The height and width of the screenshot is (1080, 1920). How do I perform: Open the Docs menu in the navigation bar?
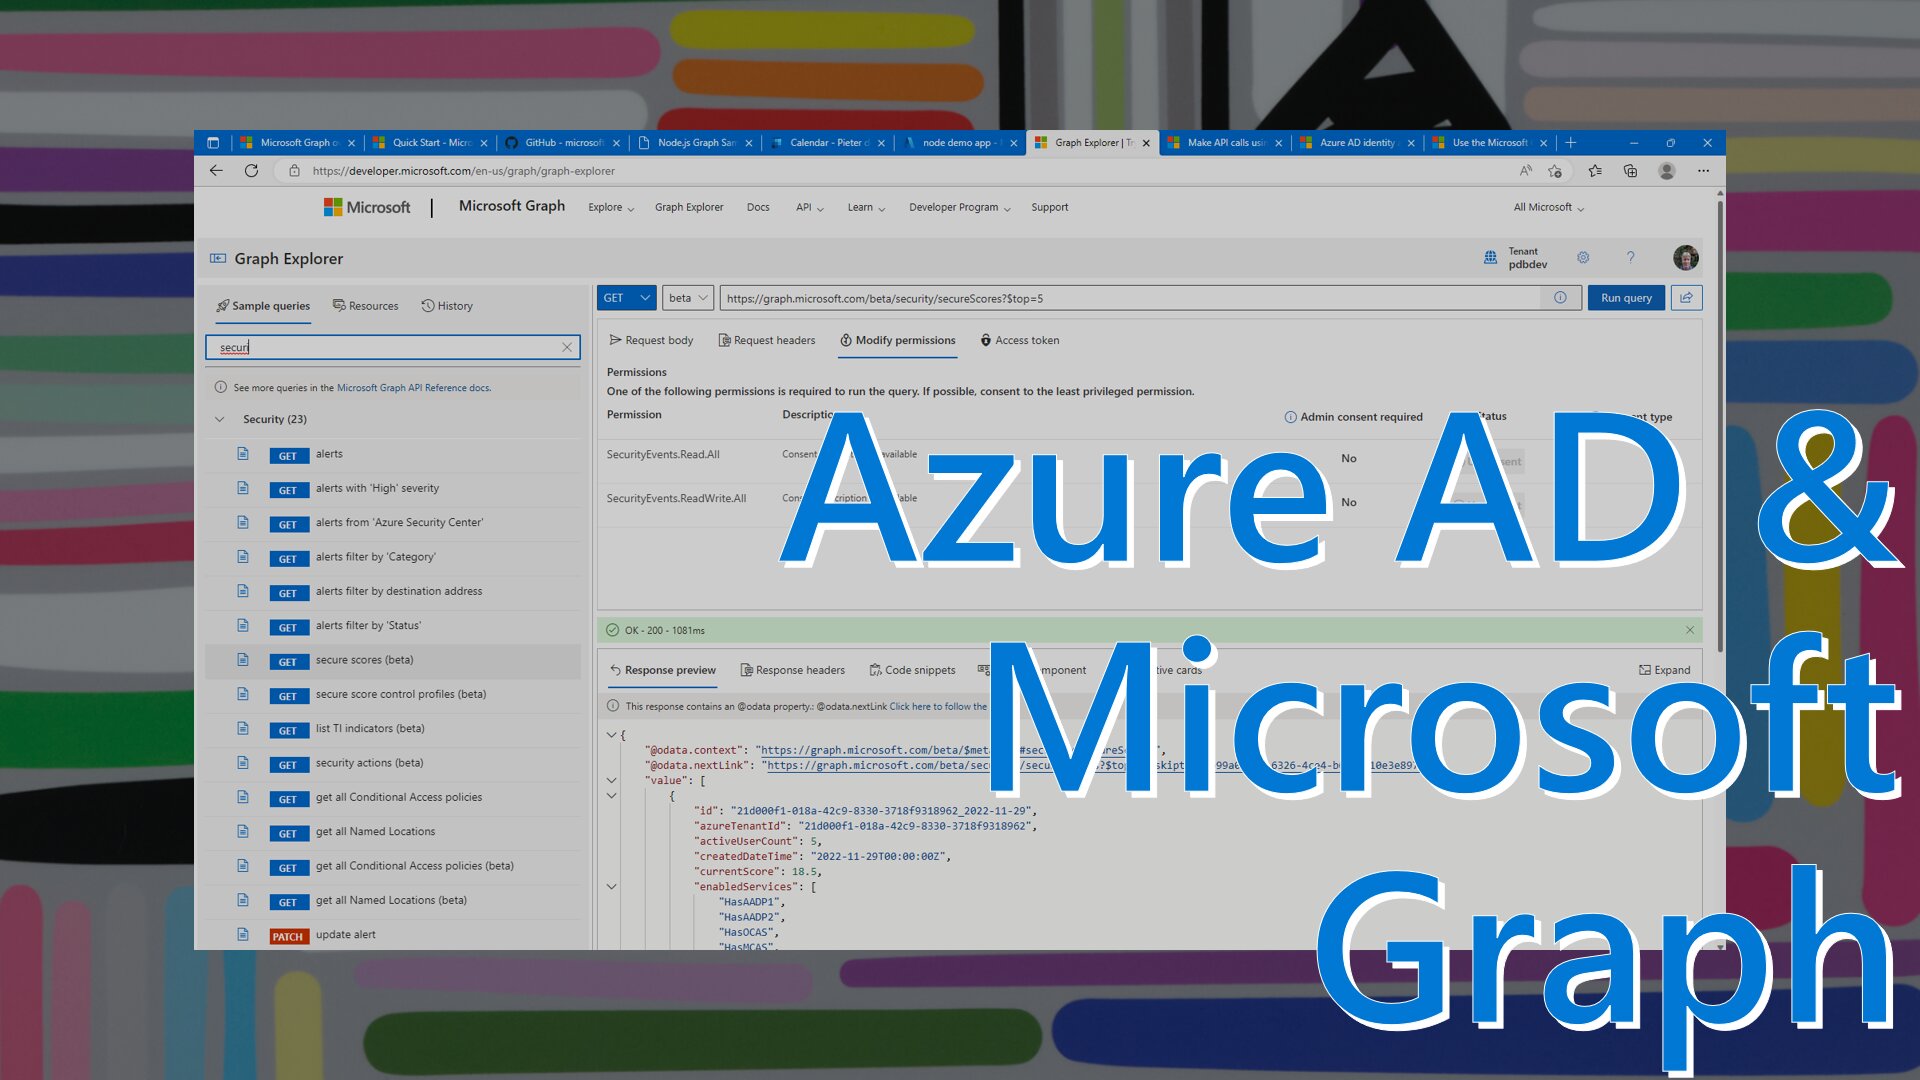click(x=757, y=207)
